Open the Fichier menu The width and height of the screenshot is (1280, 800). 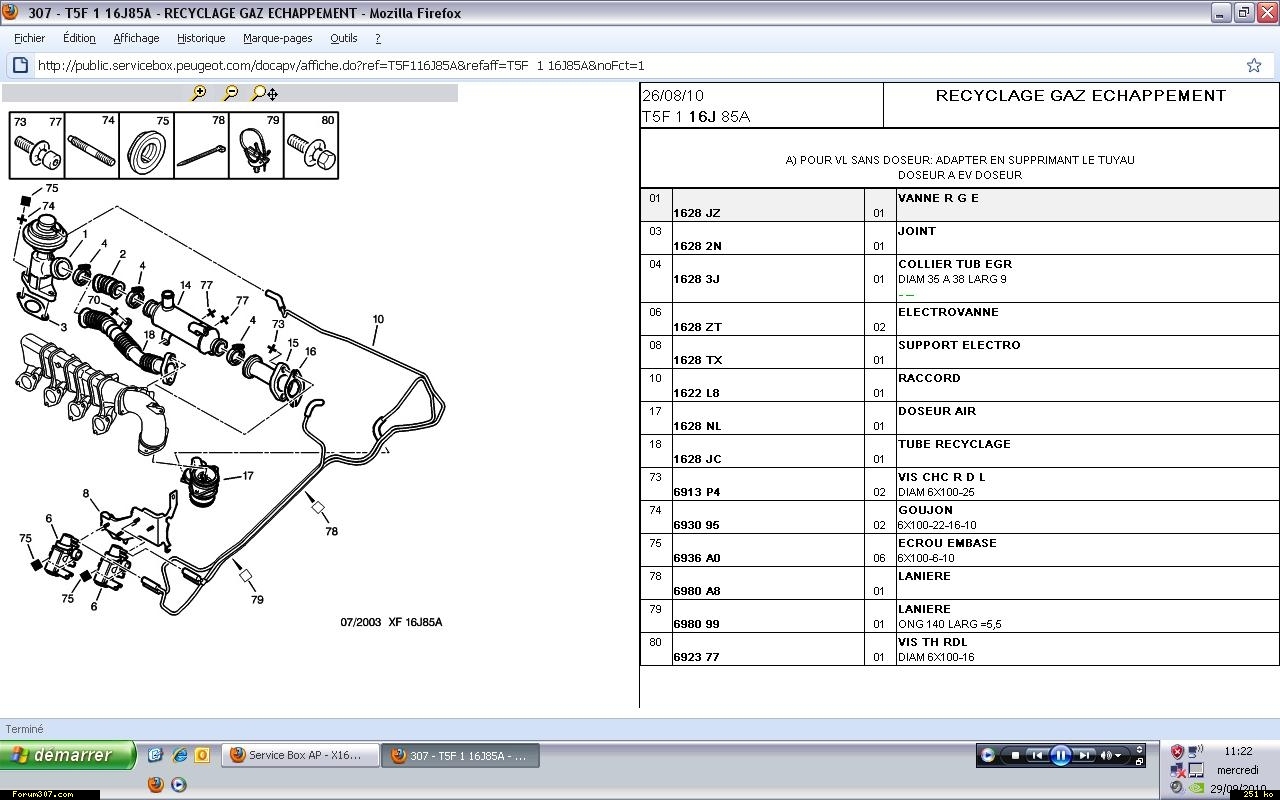pyautogui.click(x=29, y=38)
